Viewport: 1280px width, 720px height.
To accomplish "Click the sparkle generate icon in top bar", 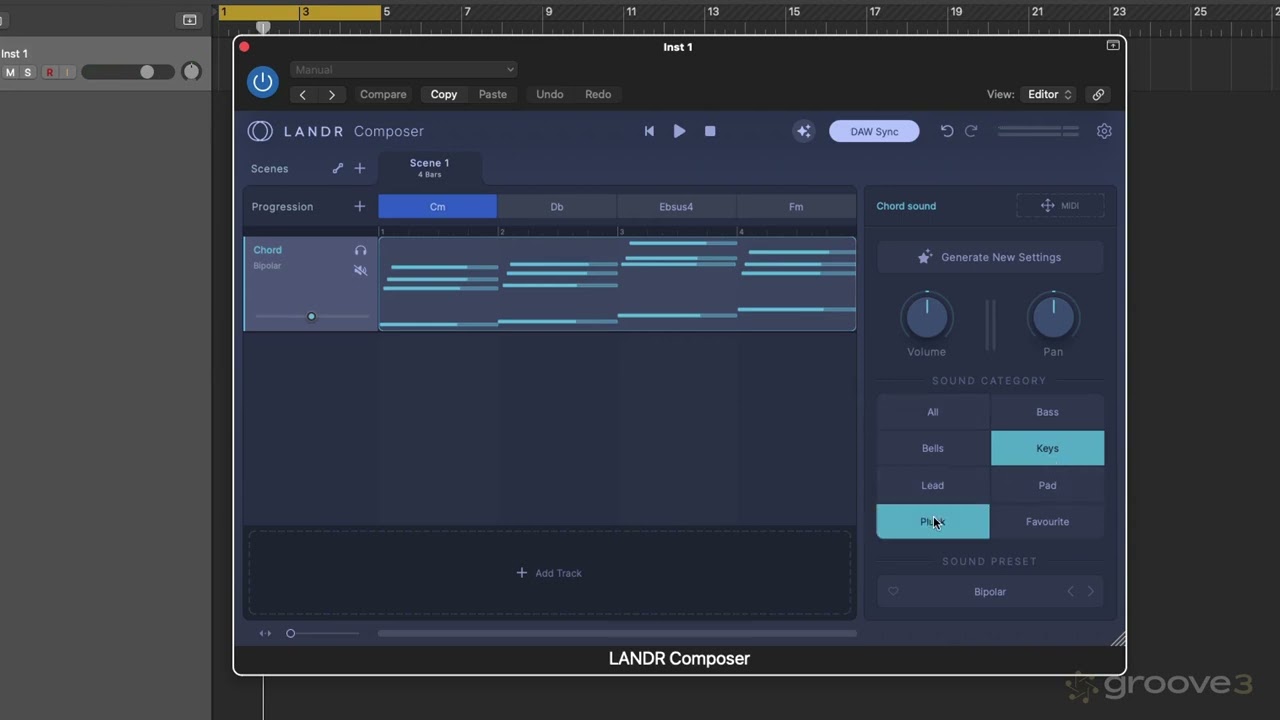I will click(x=803, y=131).
